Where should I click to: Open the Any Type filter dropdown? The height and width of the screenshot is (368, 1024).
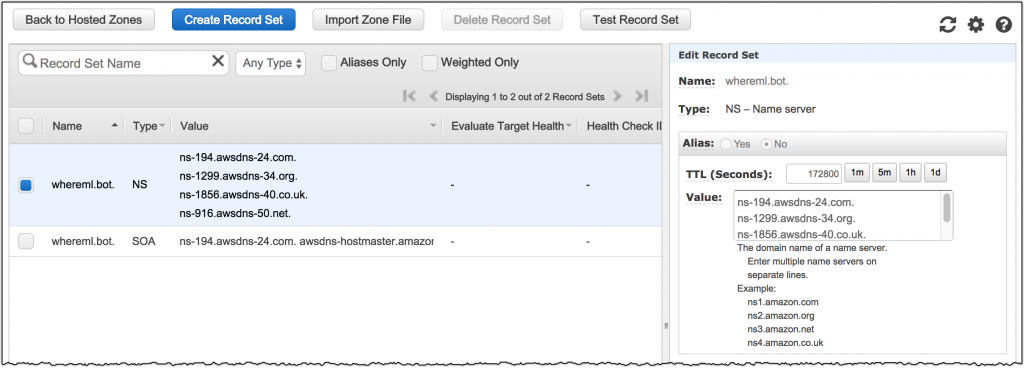[x=270, y=63]
